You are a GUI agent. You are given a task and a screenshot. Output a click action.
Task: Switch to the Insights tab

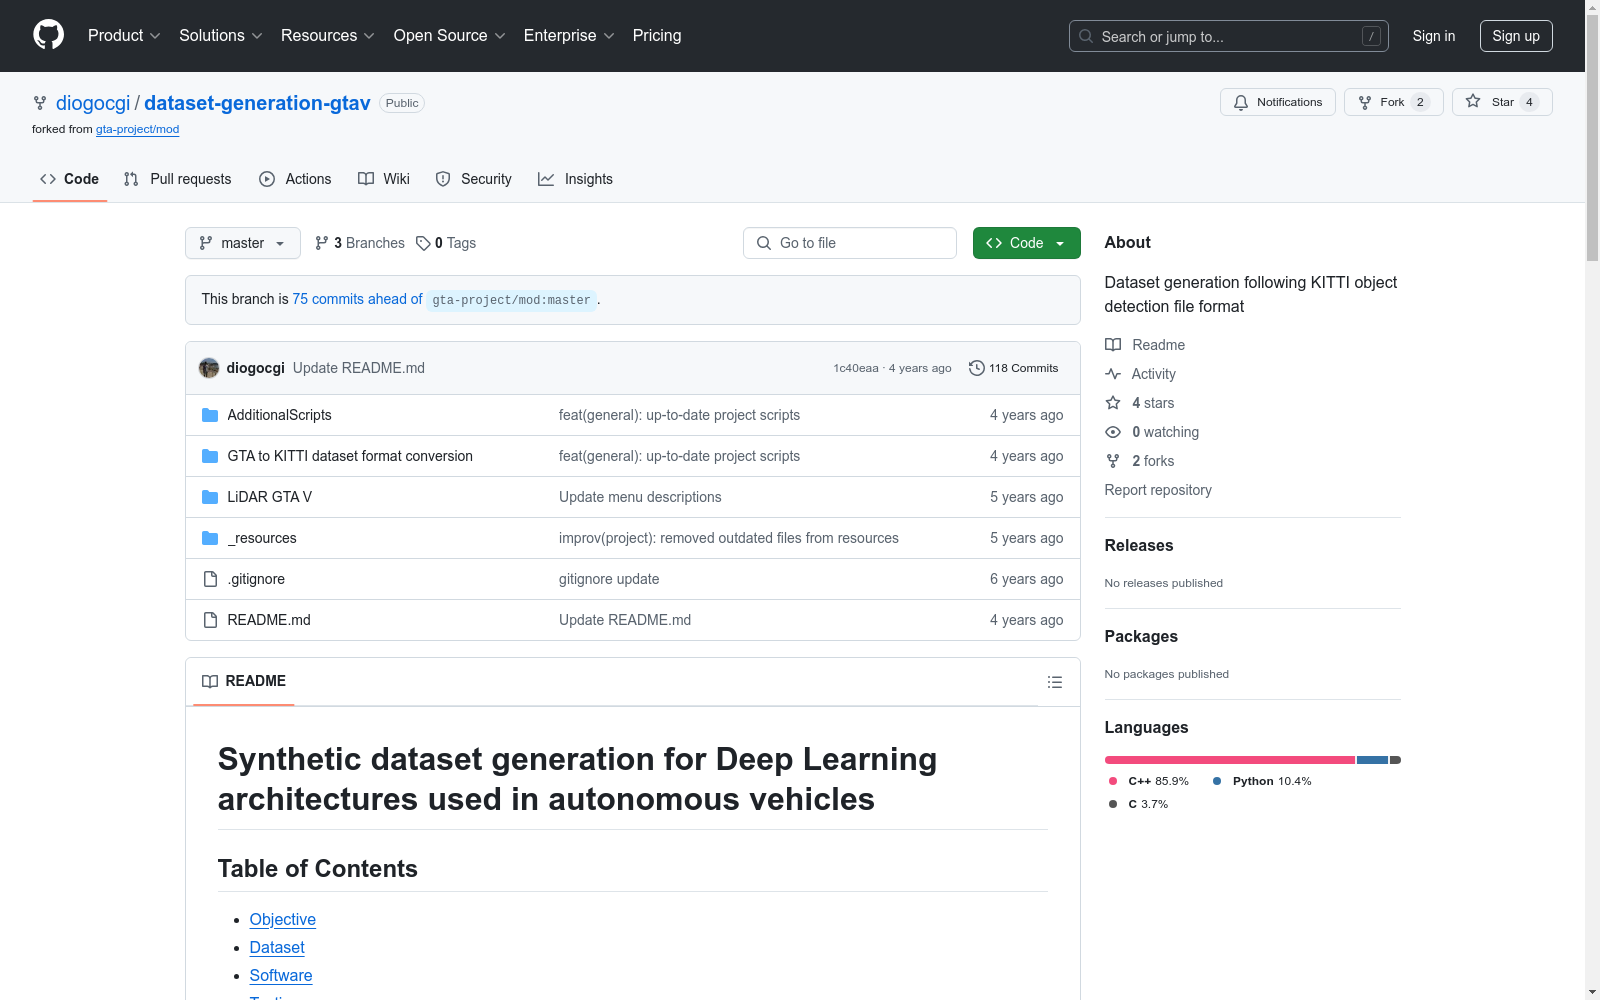coord(575,179)
